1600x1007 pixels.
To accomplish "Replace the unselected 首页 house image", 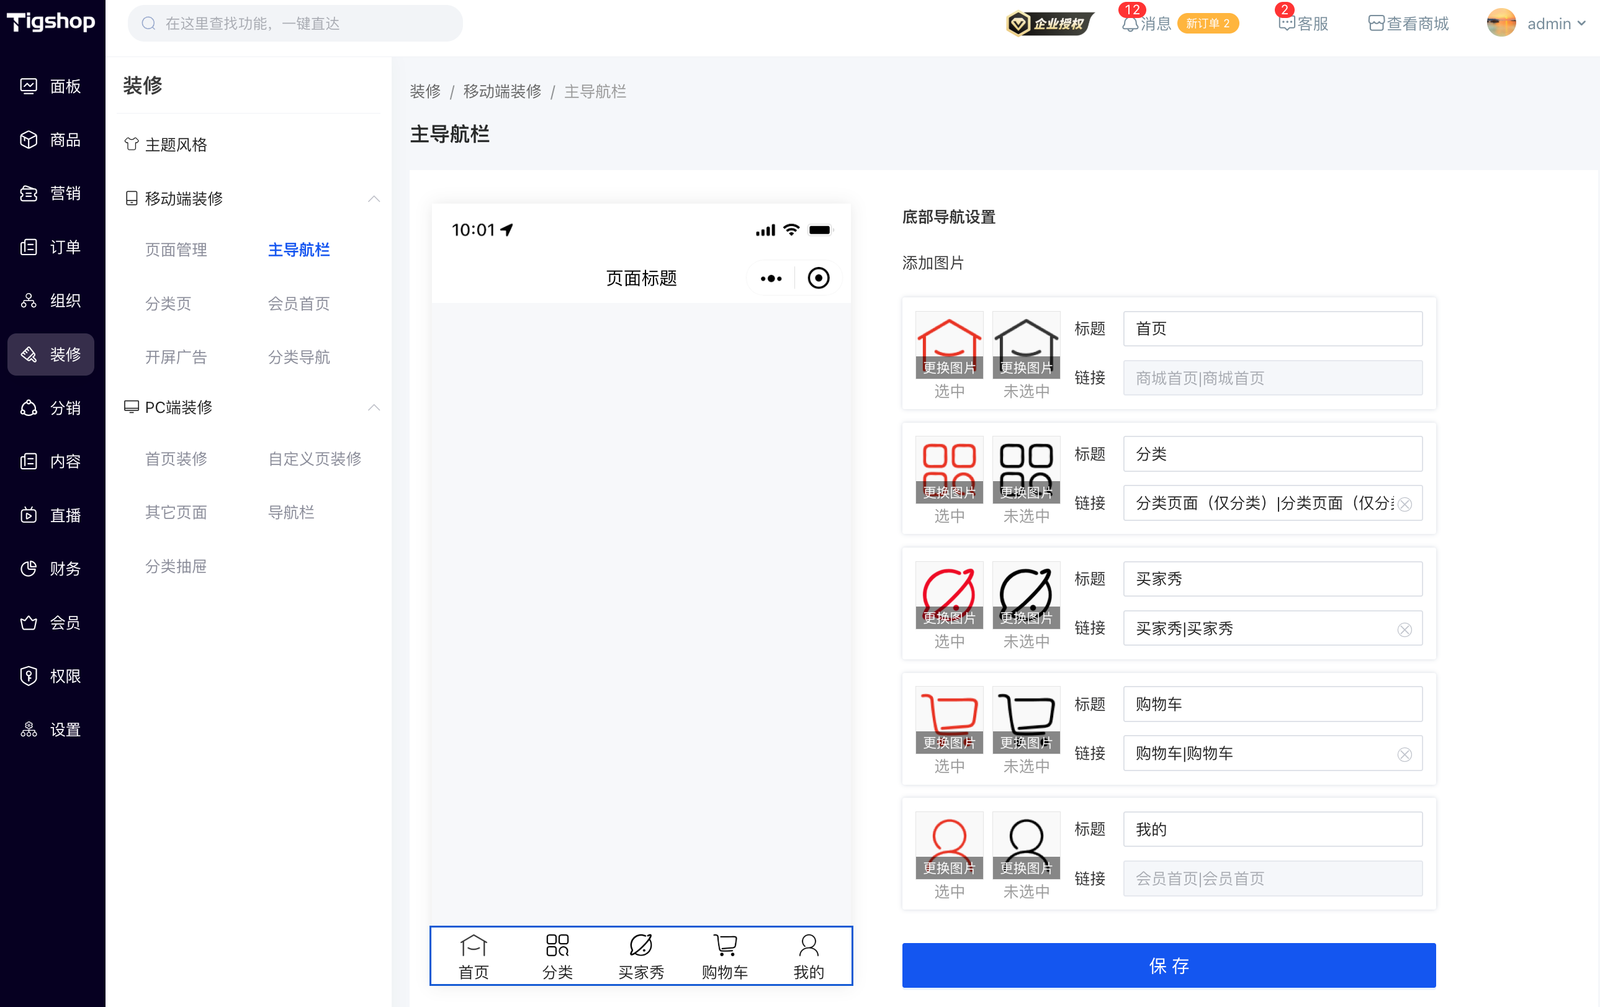I will (1026, 345).
